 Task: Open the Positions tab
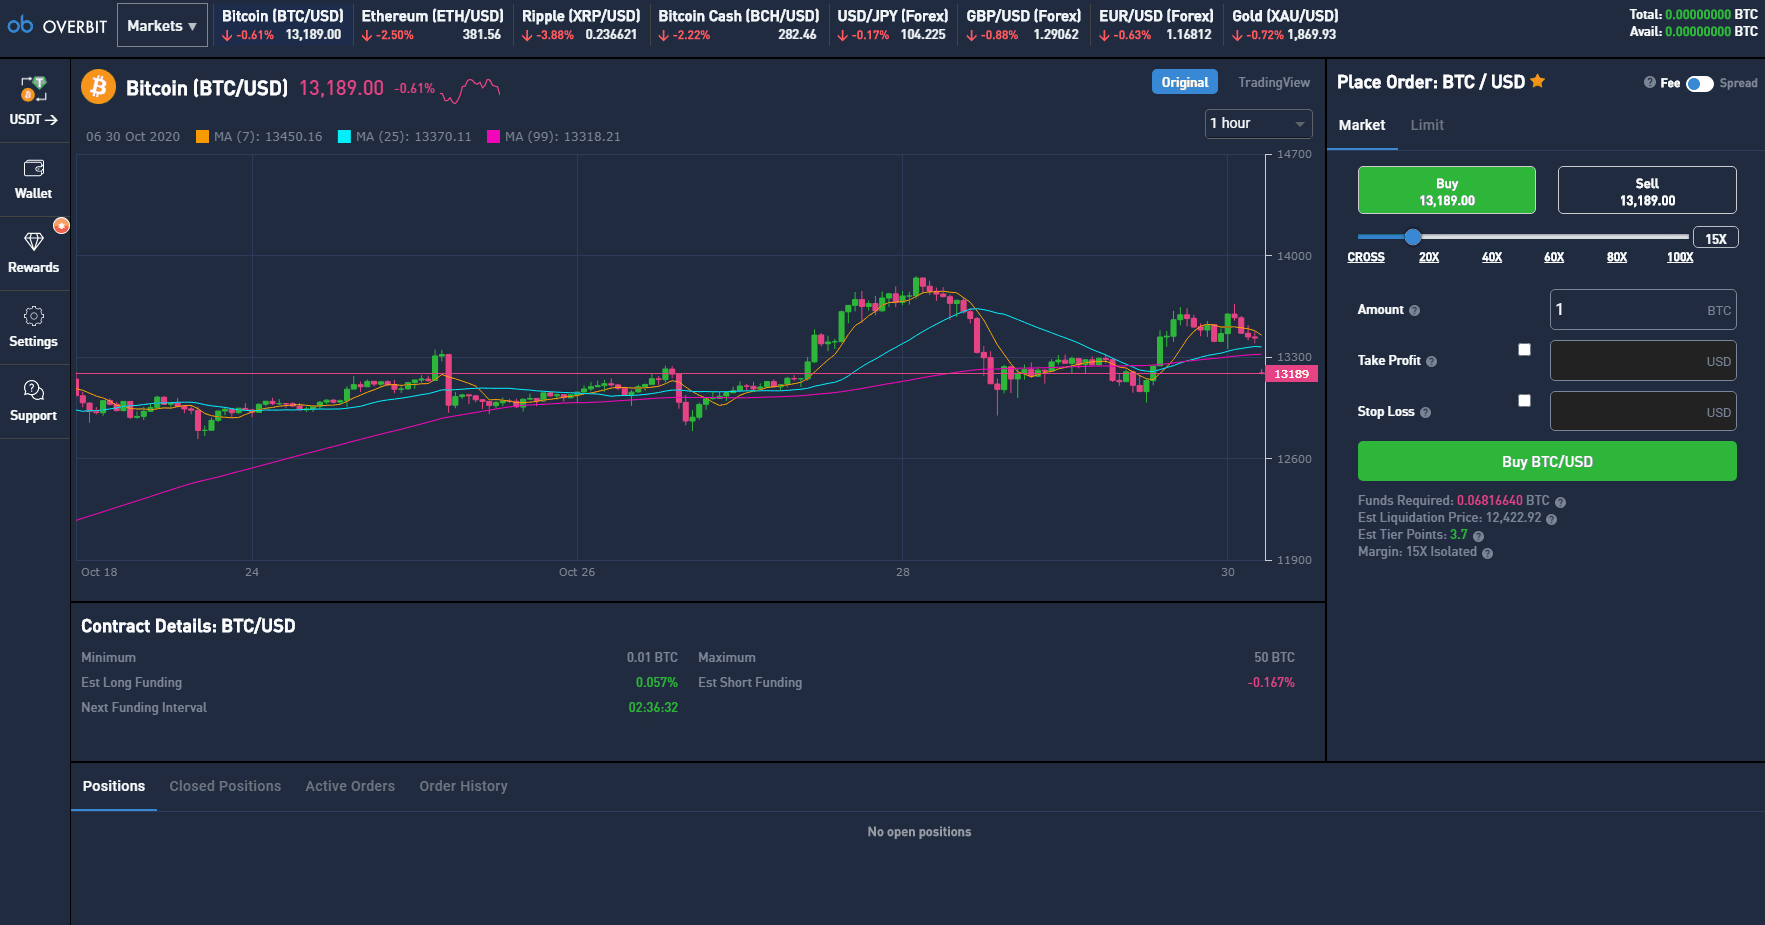point(114,786)
